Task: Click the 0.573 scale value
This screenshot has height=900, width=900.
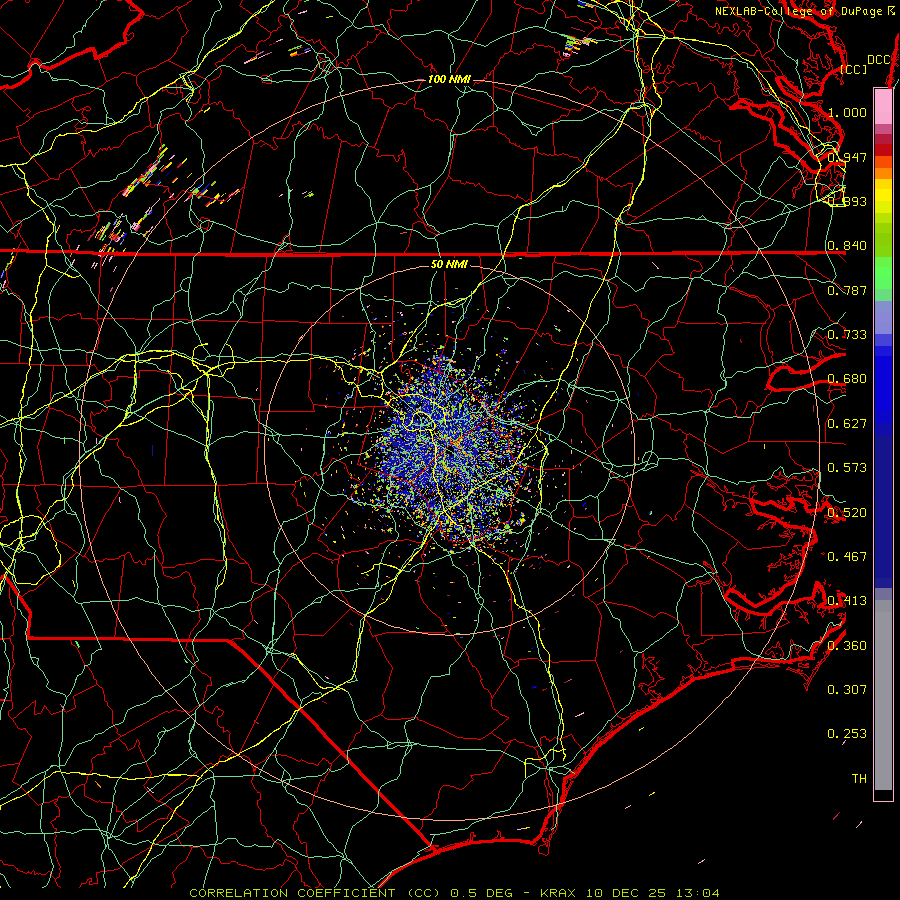Action: 847,468
